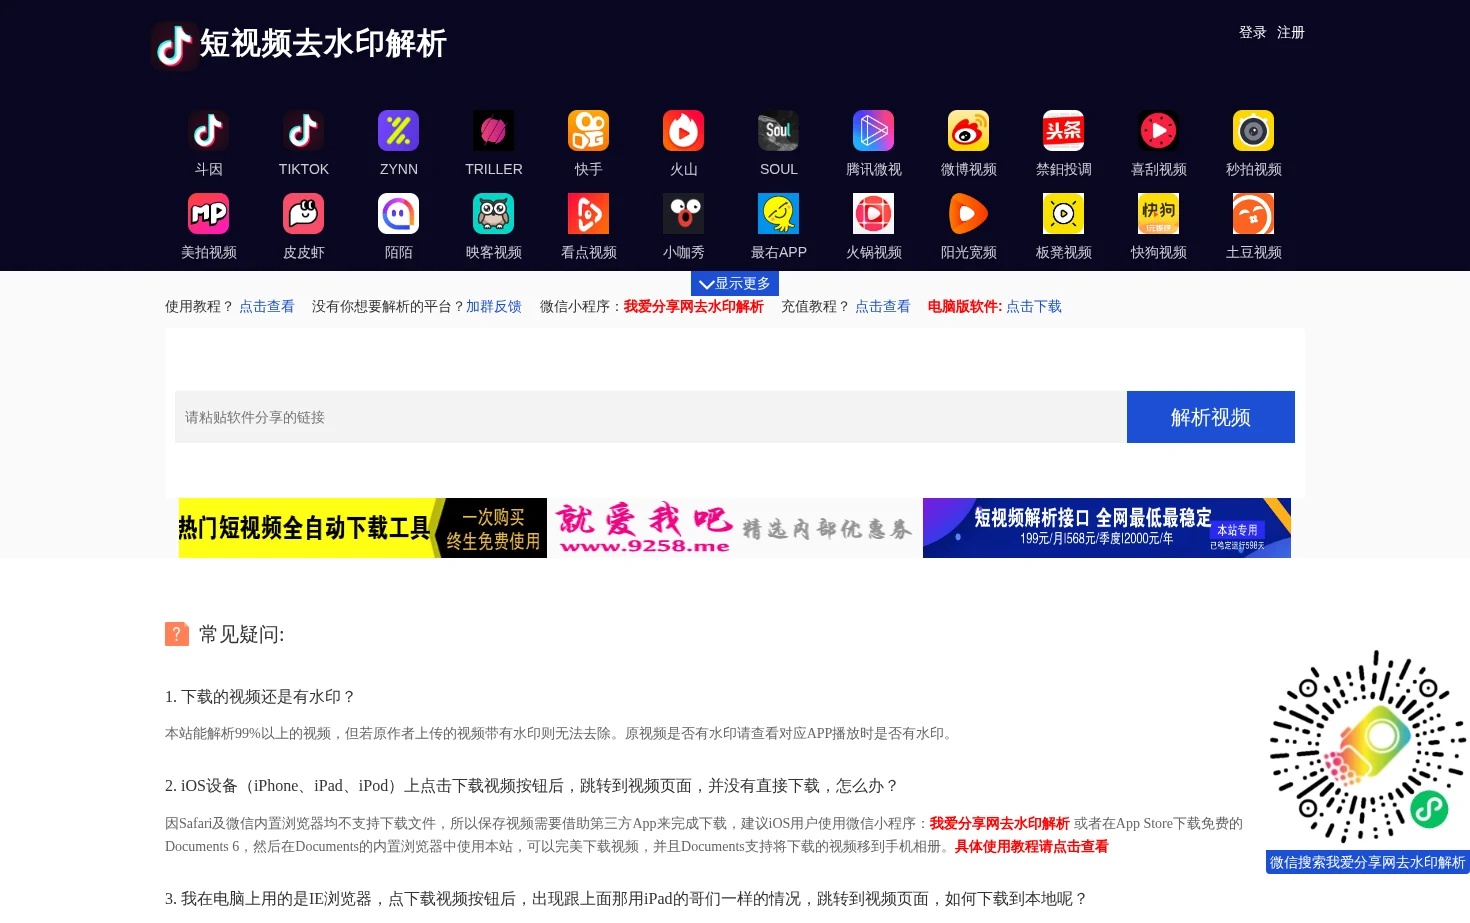Open the 登录 login link
This screenshot has width=1470, height=923.
[x=1253, y=32]
